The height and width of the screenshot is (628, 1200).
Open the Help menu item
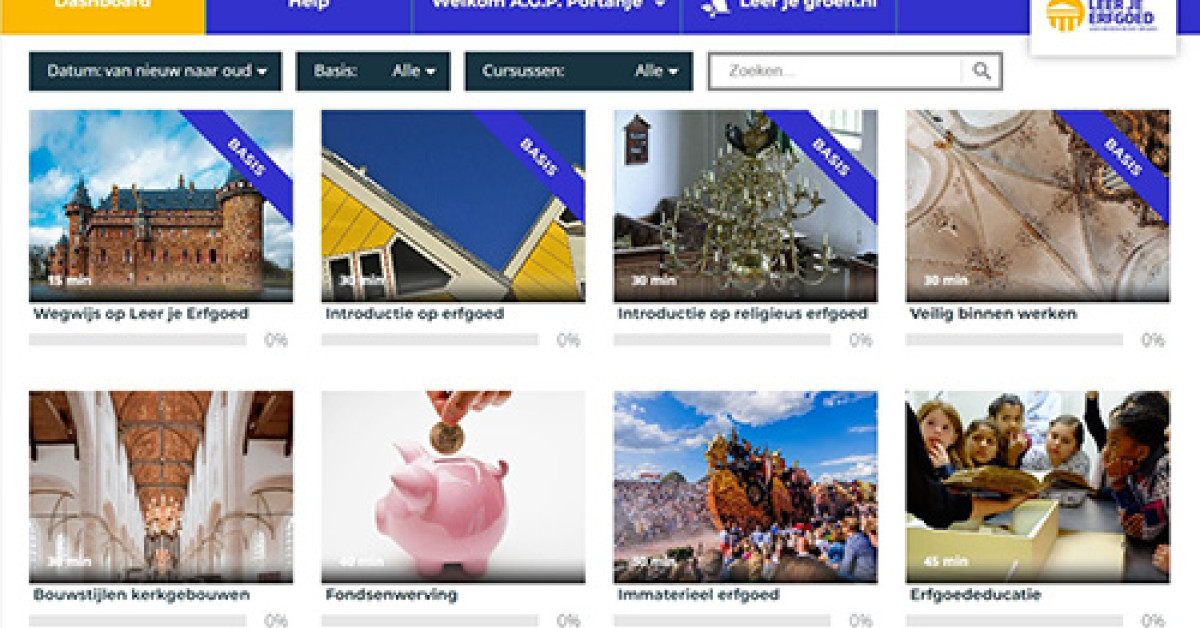309,8
